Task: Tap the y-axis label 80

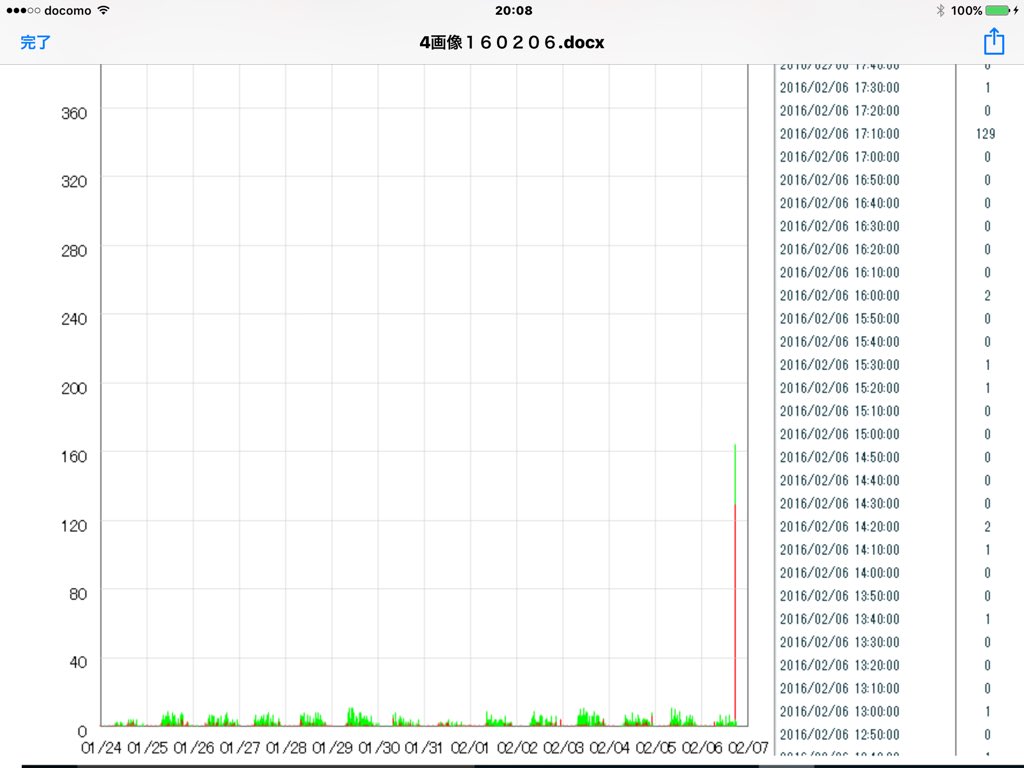Action: pos(78,594)
